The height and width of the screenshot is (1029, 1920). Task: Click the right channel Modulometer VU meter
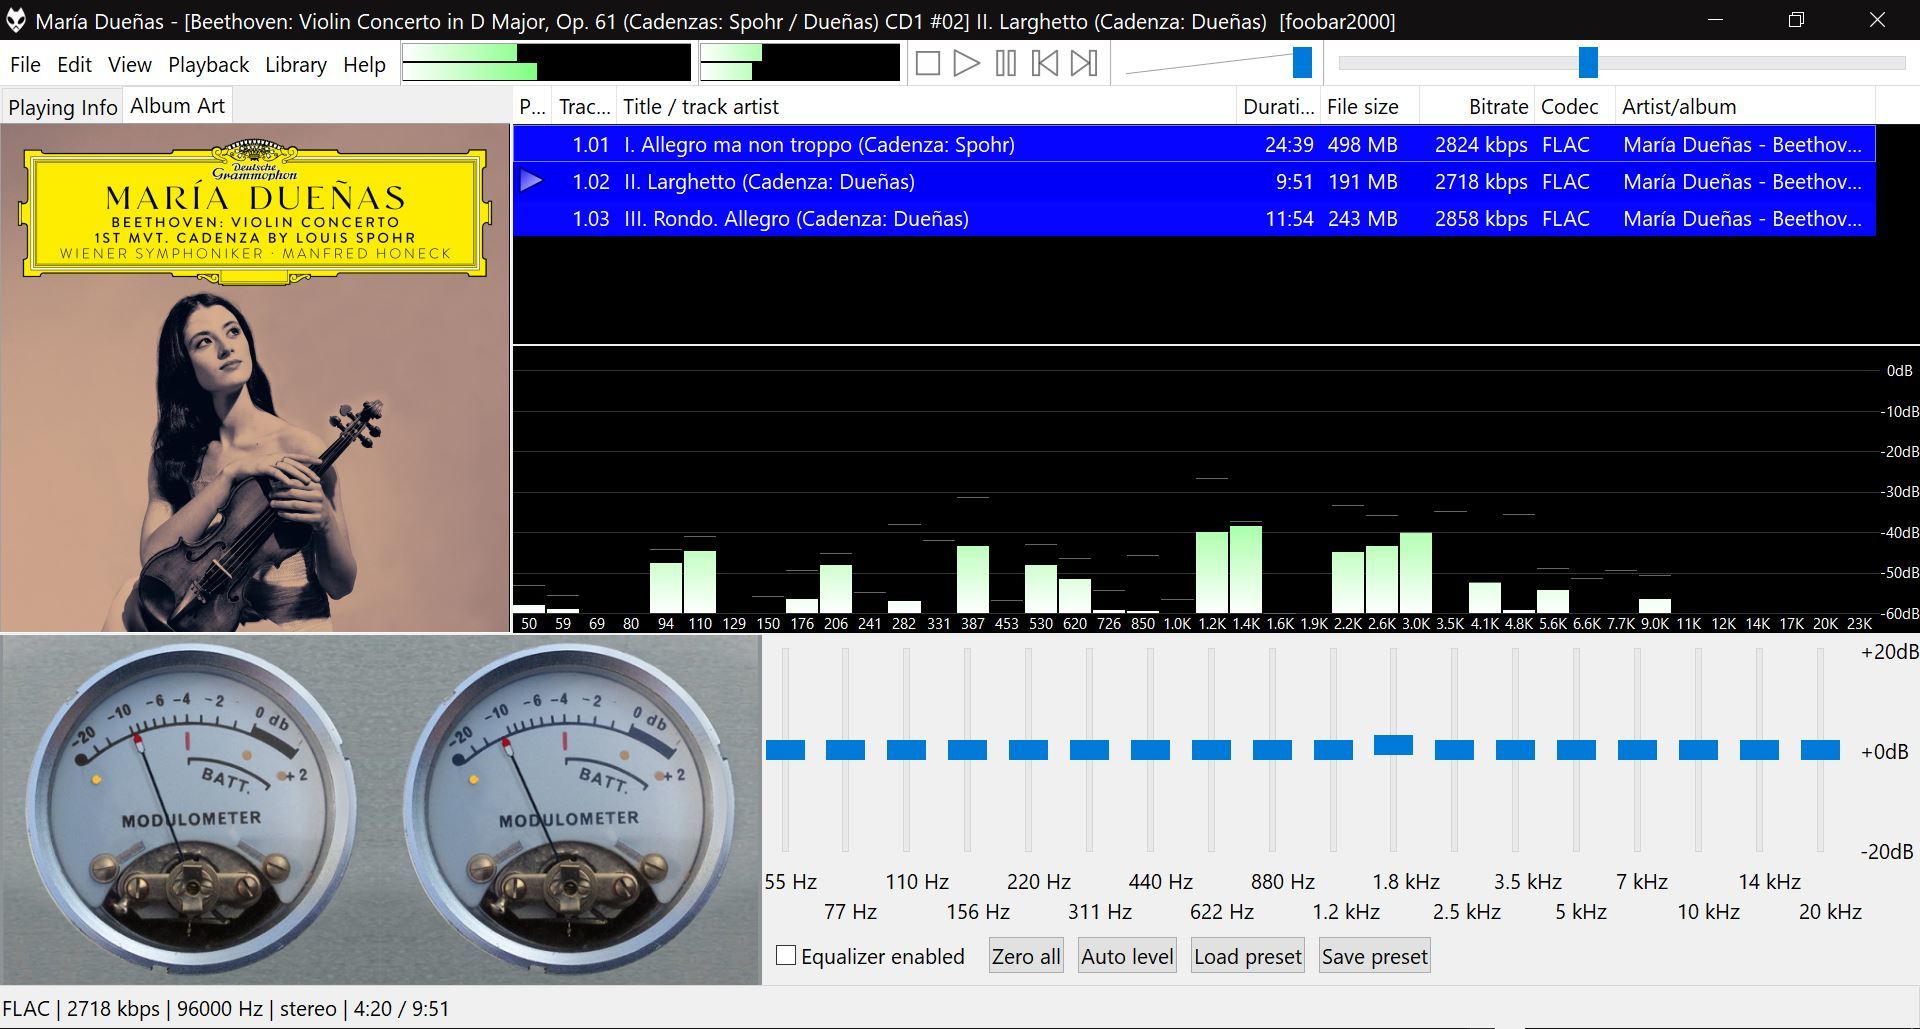pos(568,808)
